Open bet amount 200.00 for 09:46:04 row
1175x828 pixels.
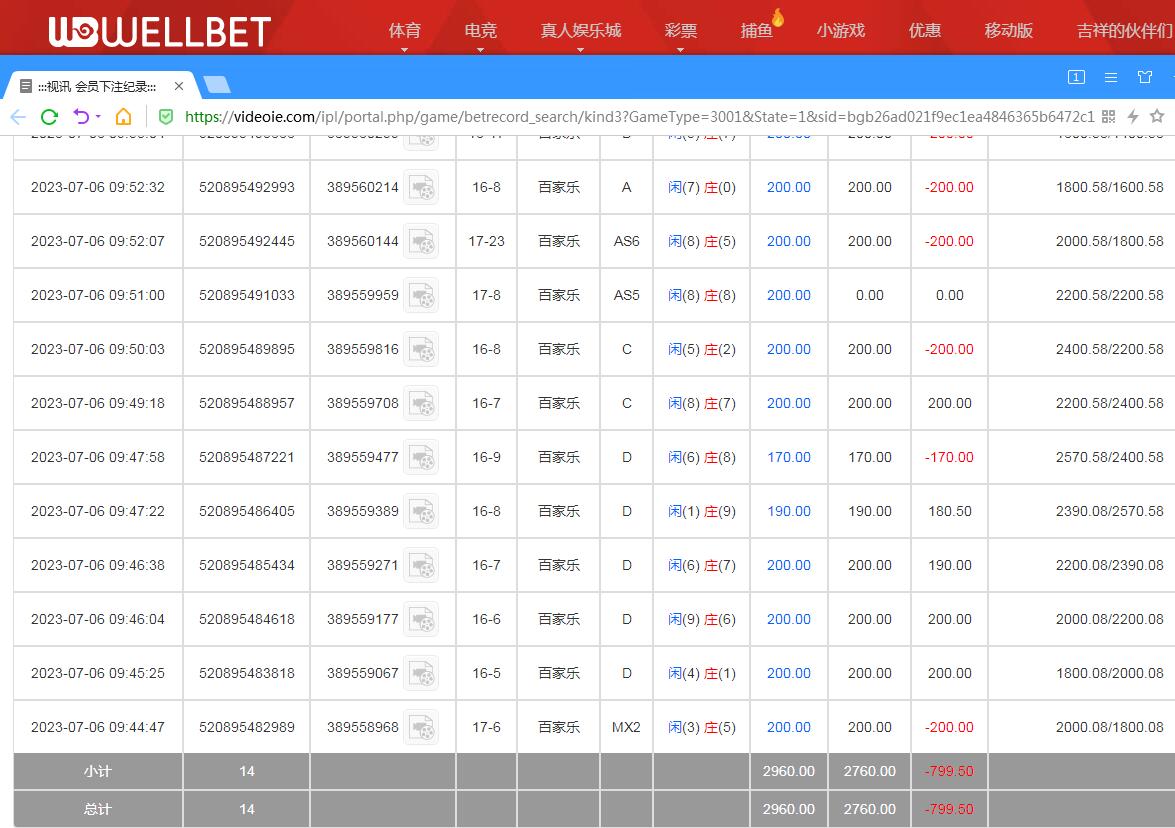(x=788, y=619)
